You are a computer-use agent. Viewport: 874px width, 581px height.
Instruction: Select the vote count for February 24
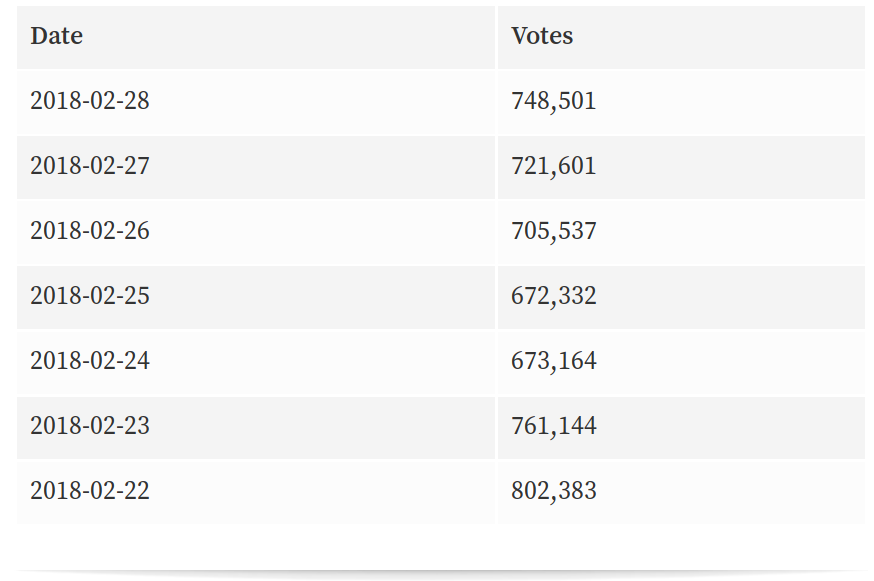point(553,360)
